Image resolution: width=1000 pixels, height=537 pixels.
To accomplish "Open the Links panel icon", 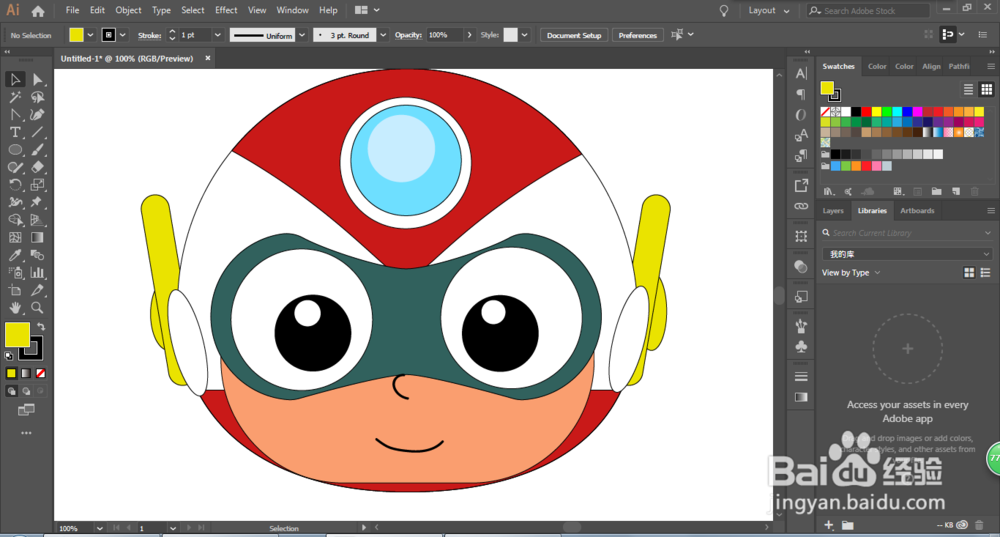I will [x=801, y=206].
